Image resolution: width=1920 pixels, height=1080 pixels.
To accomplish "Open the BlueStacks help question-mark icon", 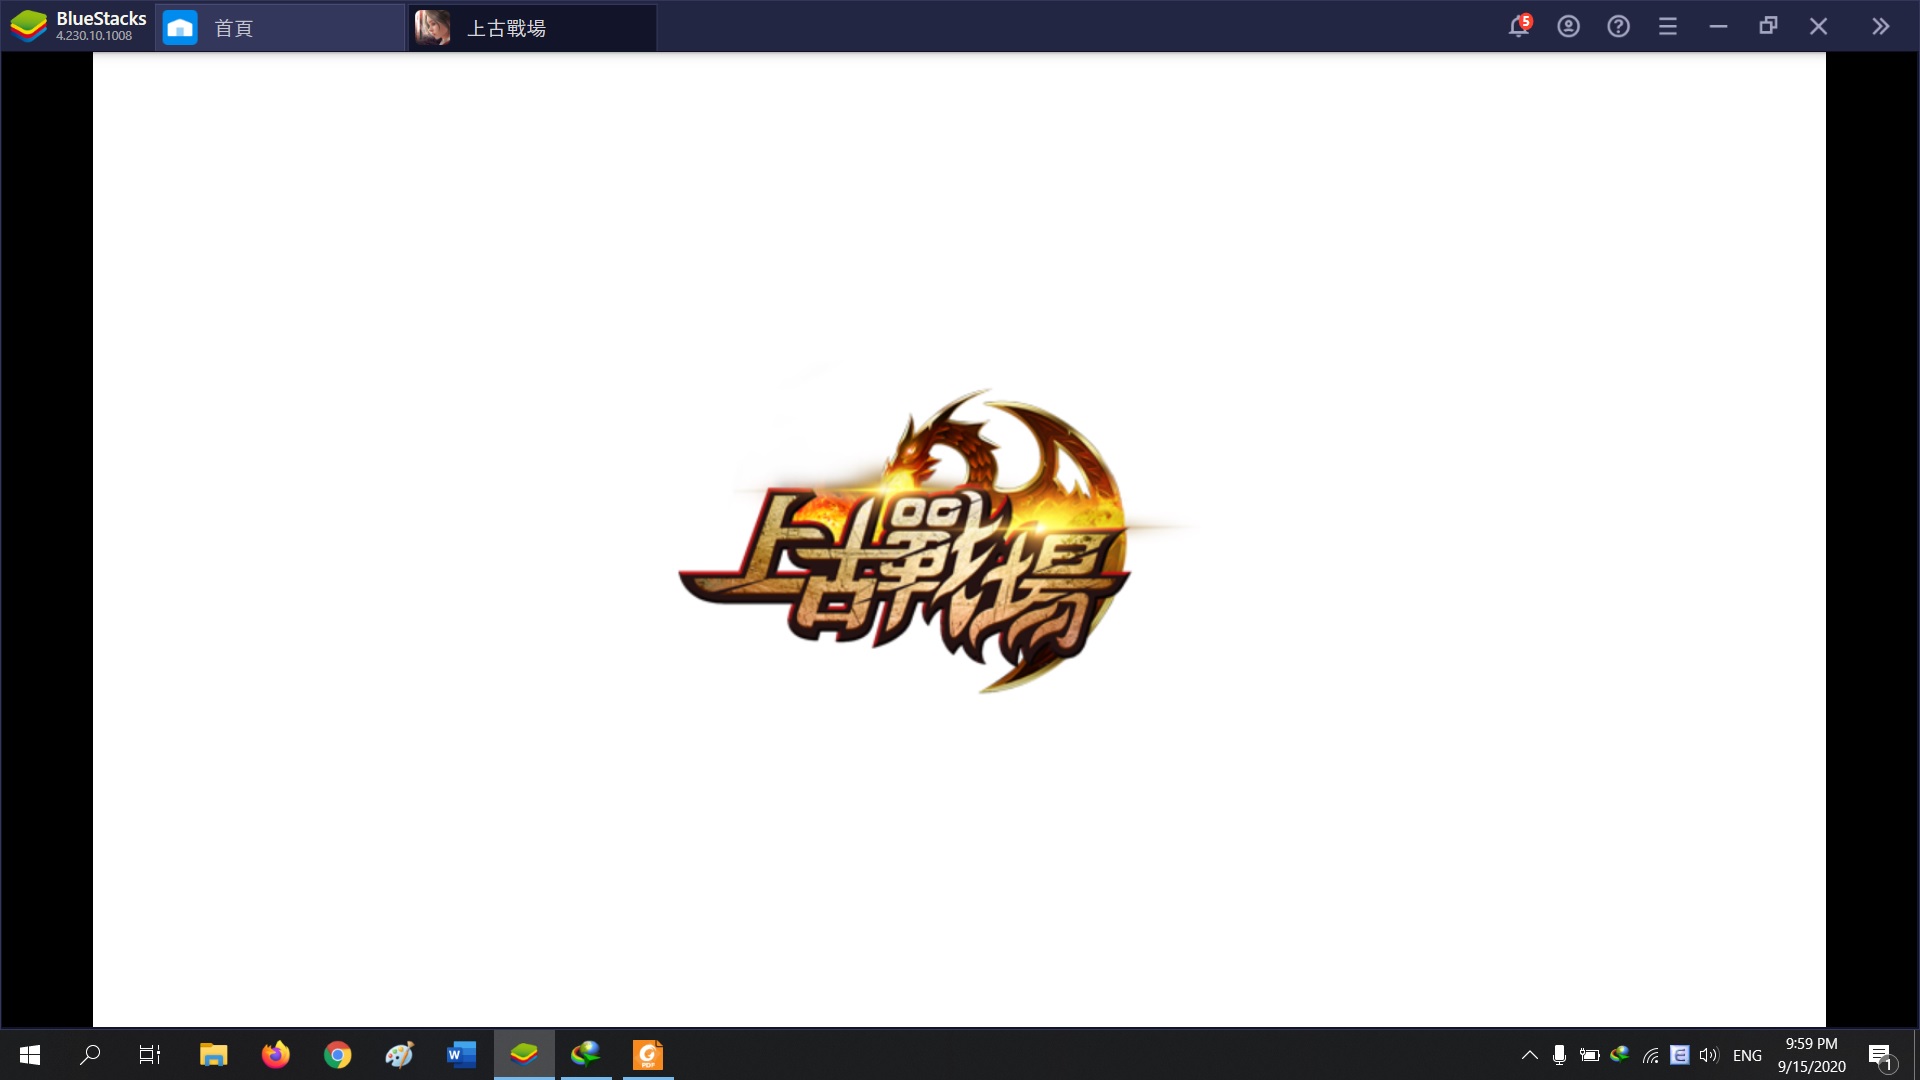I will pyautogui.click(x=1618, y=26).
